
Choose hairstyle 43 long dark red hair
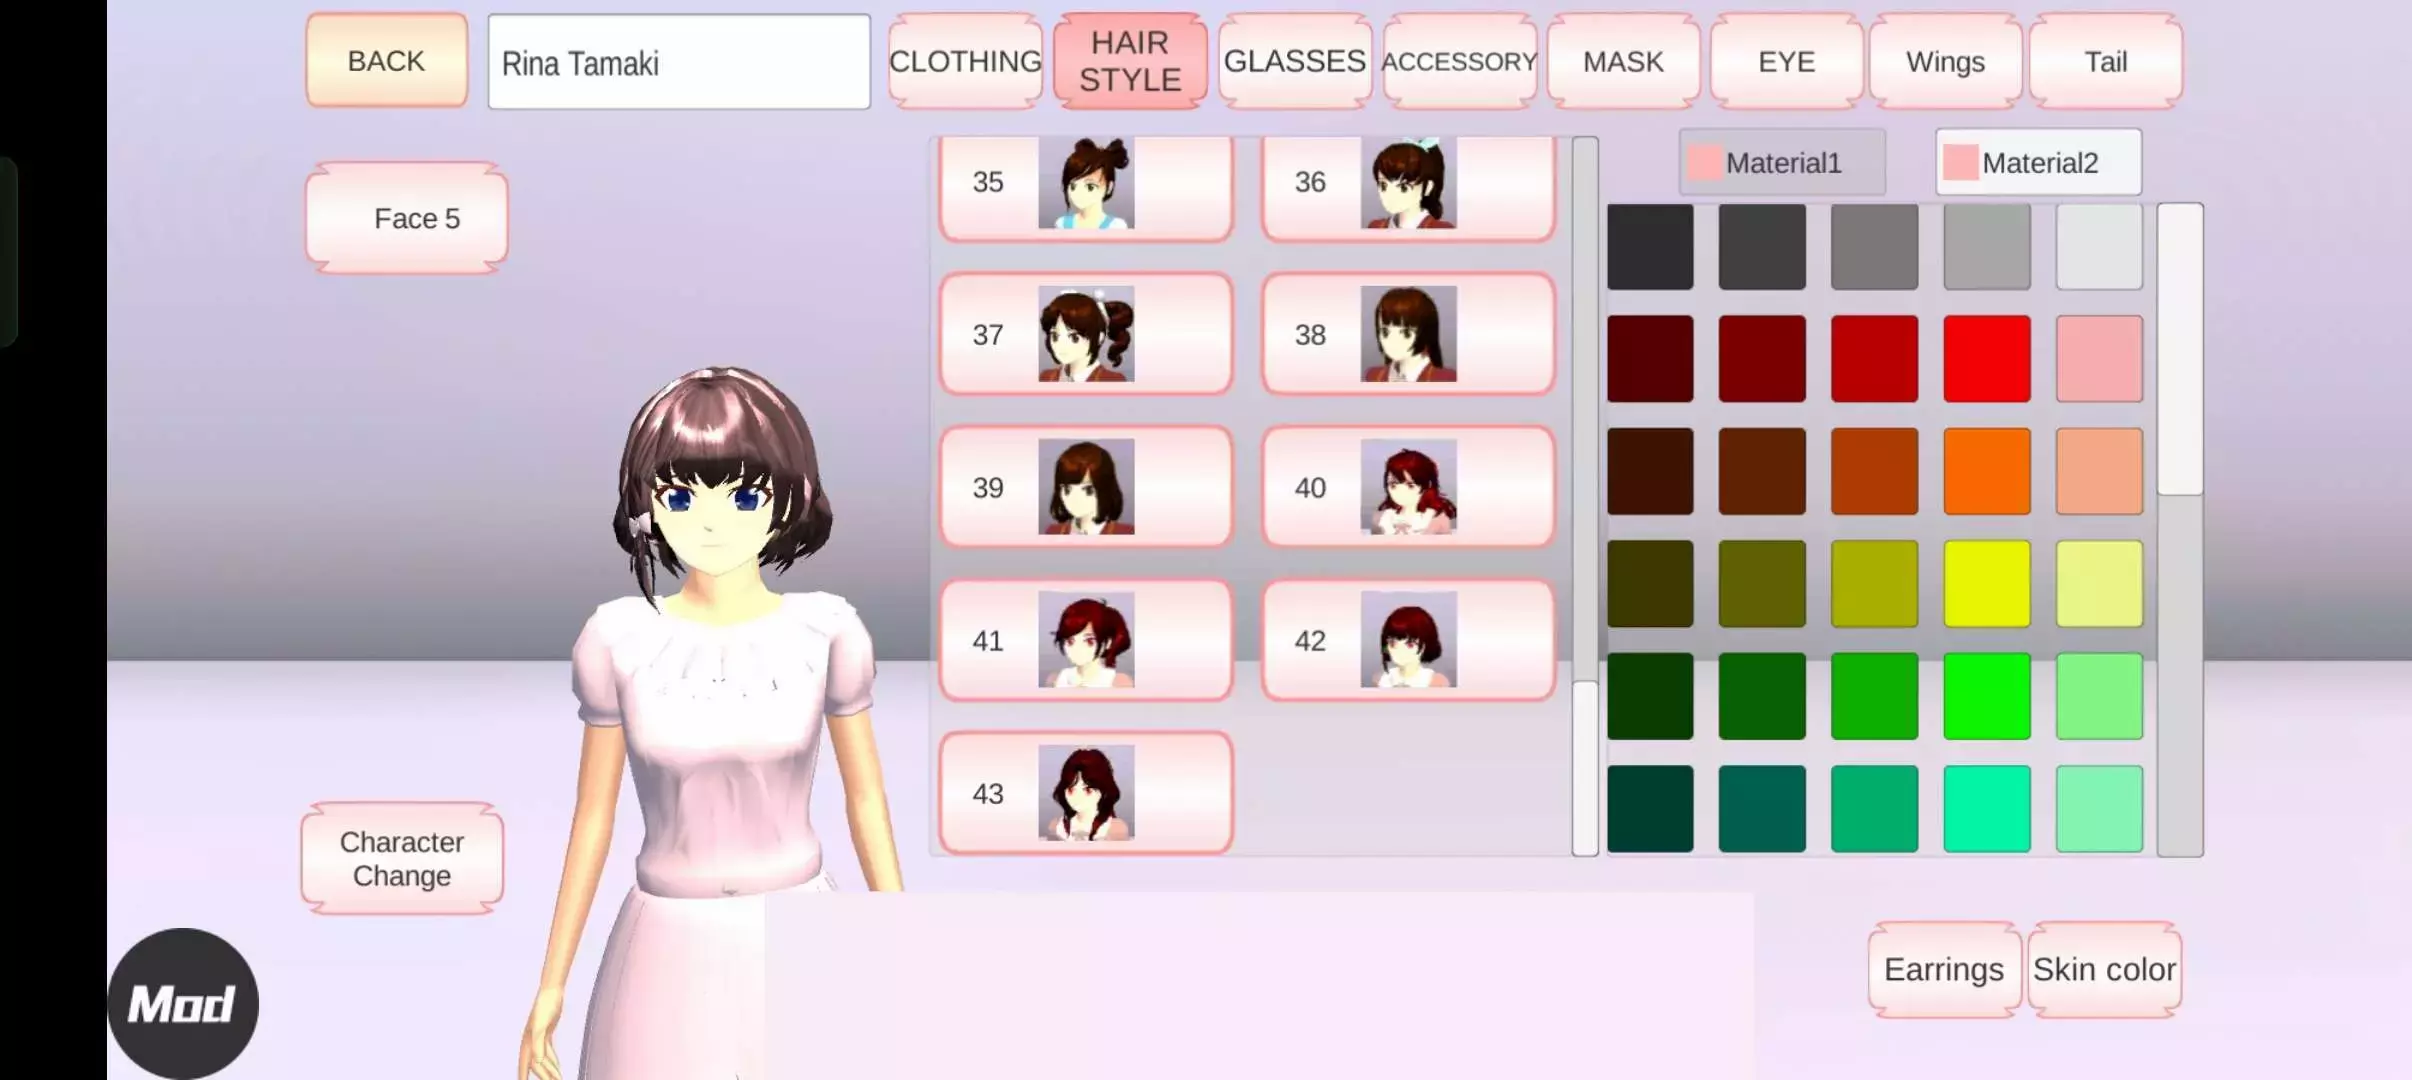coord(1085,793)
